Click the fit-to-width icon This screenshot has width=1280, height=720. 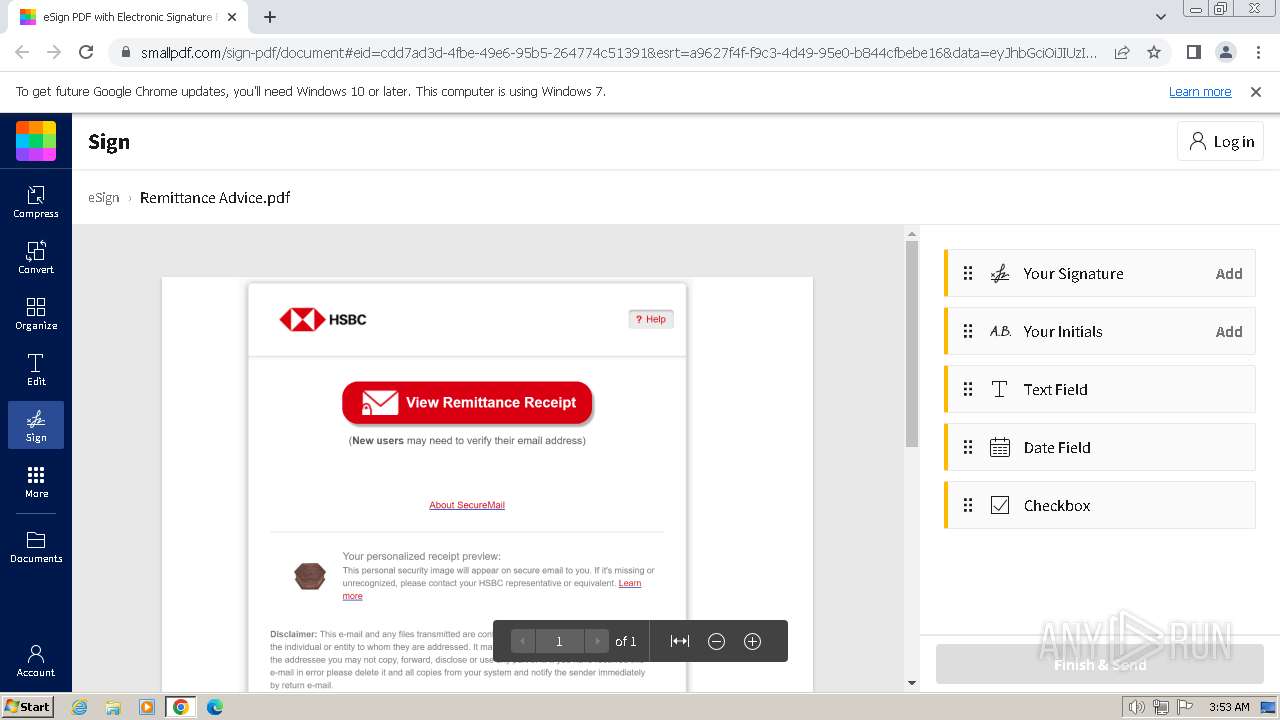[x=680, y=641]
